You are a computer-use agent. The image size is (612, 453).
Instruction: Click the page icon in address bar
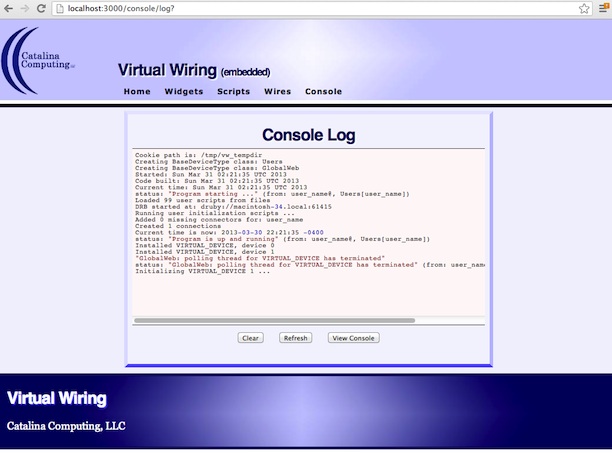(60, 9)
